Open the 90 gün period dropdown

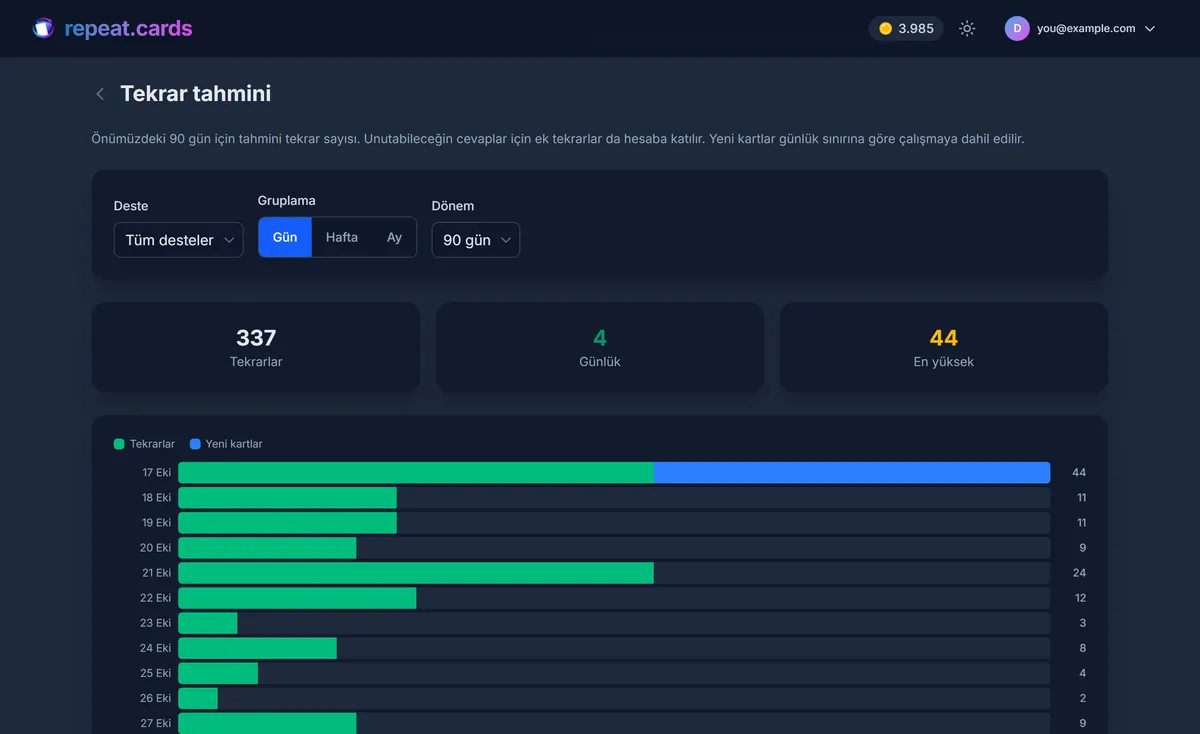(x=475, y=240)
